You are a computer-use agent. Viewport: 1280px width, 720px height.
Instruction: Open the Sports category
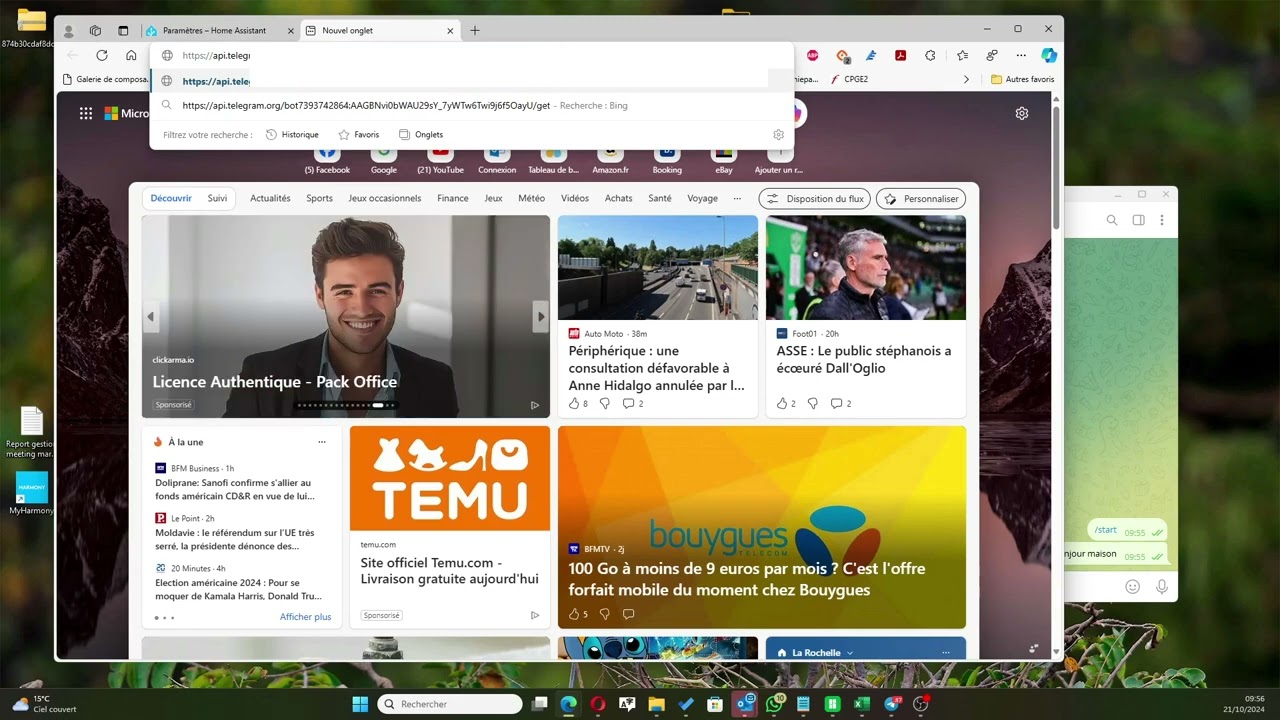click(x=319, y=198)
